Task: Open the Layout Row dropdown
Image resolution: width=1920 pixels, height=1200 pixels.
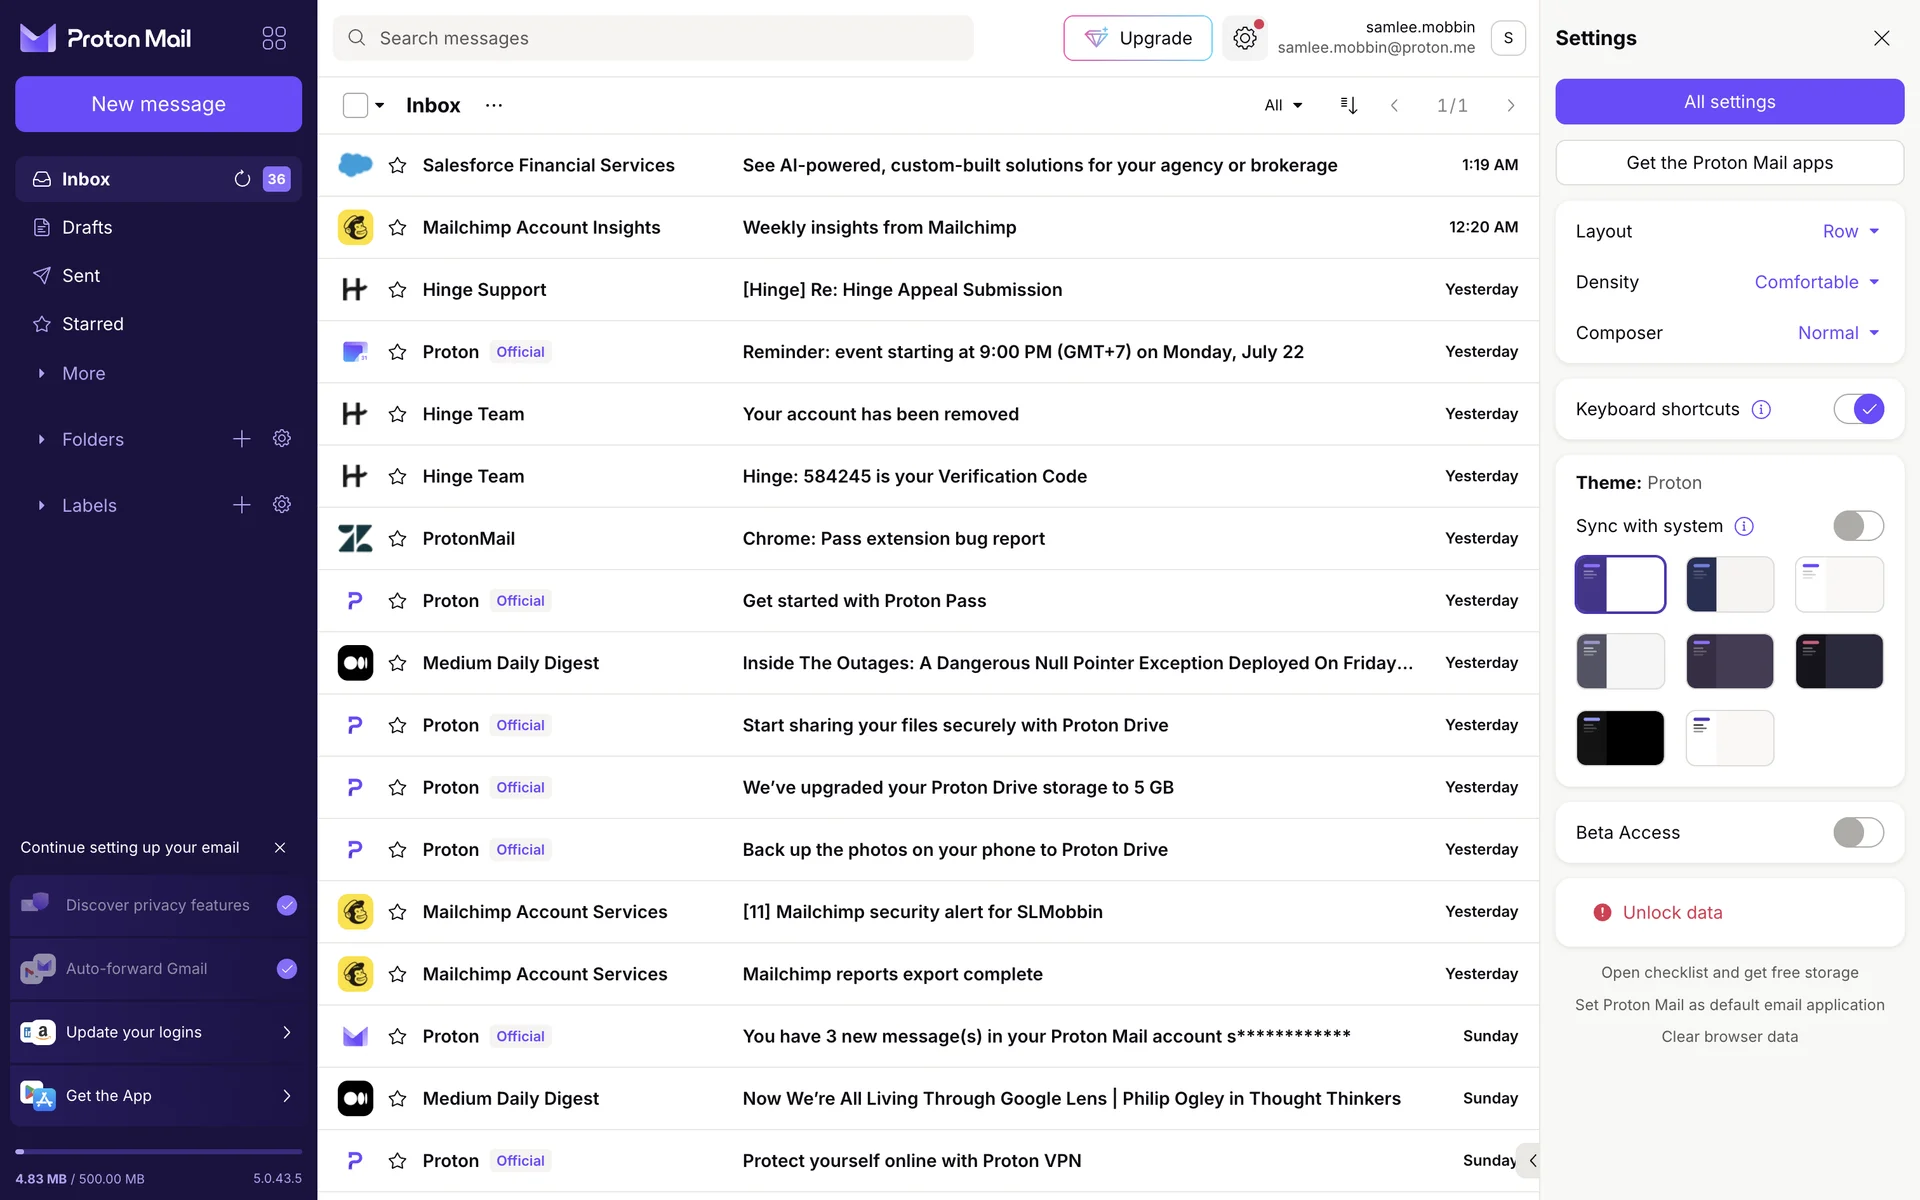Action: click(1850, 231)
